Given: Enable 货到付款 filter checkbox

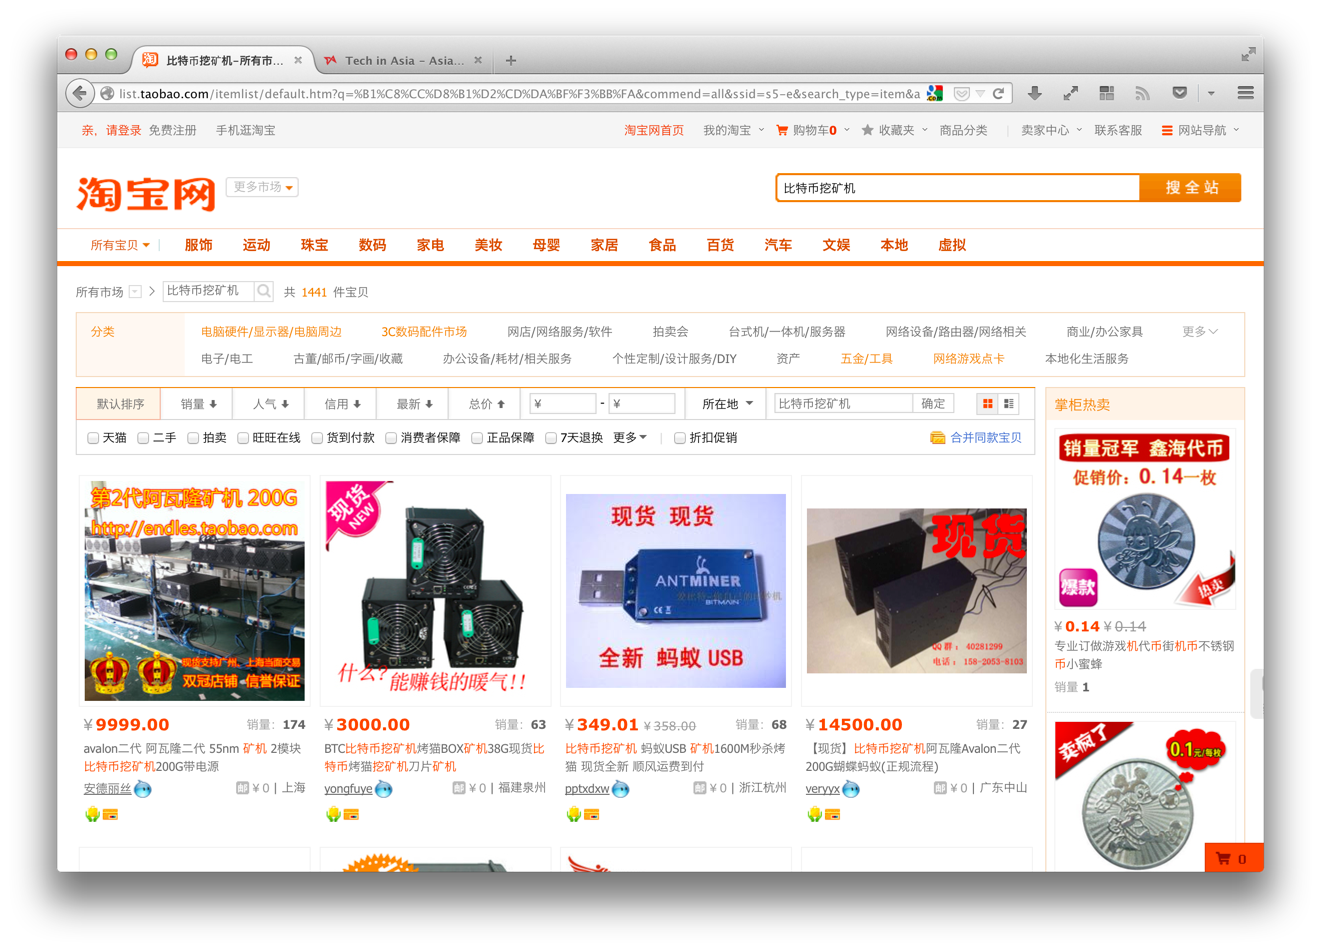Looking at the screenshot, I should coord(317,438).
